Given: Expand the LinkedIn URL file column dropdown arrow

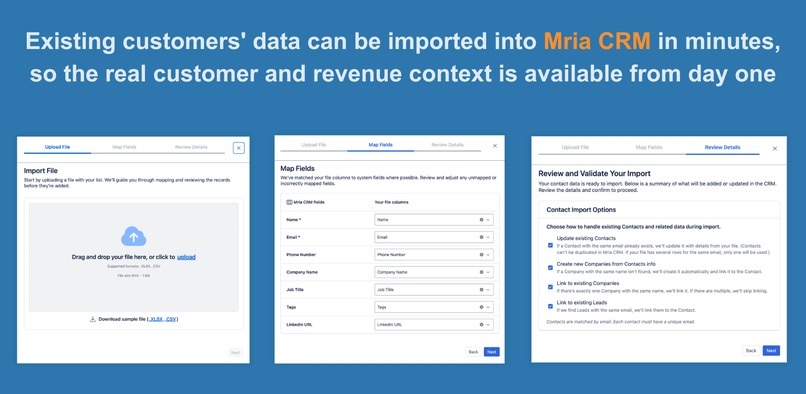Looking at the screenshot, I should [488, 325].
